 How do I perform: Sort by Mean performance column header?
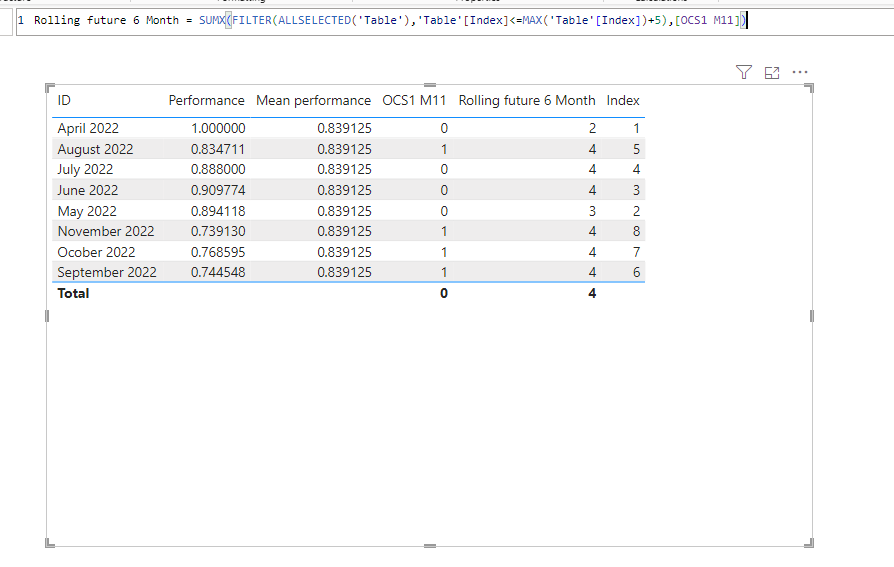pos(314,100)
